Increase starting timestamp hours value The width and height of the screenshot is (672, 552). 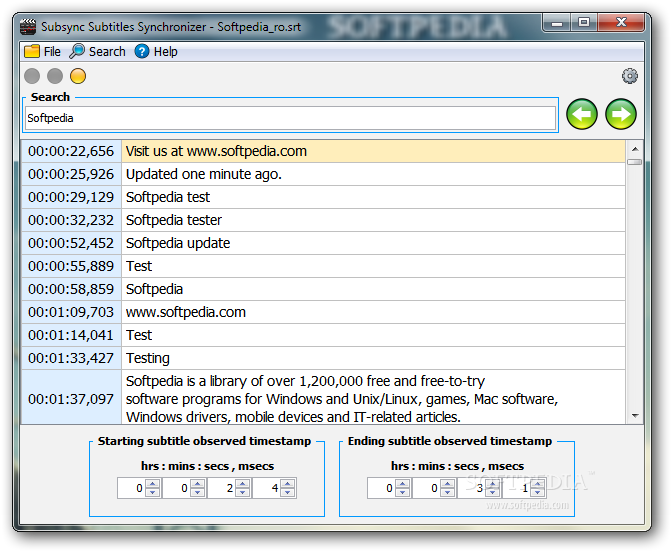point(153,483)
